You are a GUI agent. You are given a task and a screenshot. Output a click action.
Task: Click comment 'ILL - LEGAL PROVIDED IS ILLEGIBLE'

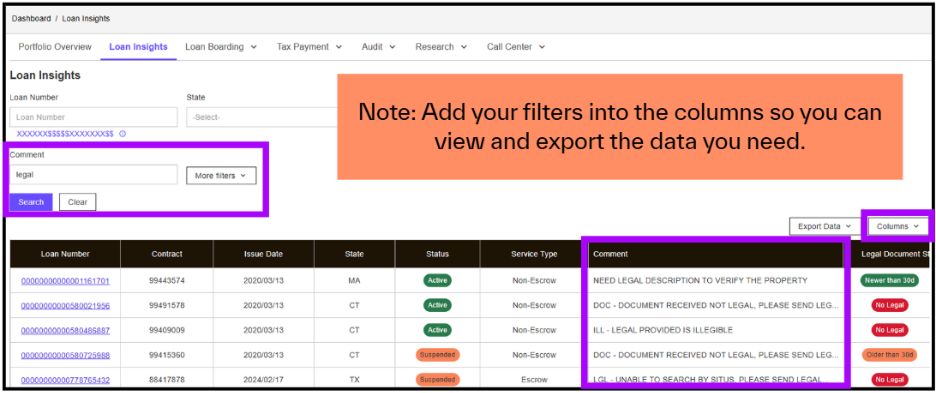663,330
